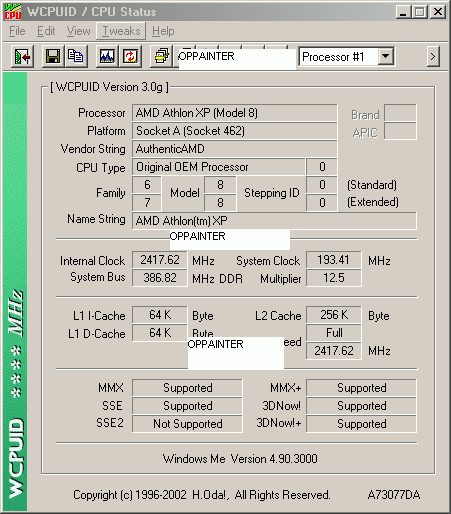Click the 3DNow! Supported field
Screen dimensions: 451x514
pyautogui.click(x=361, y=406)
